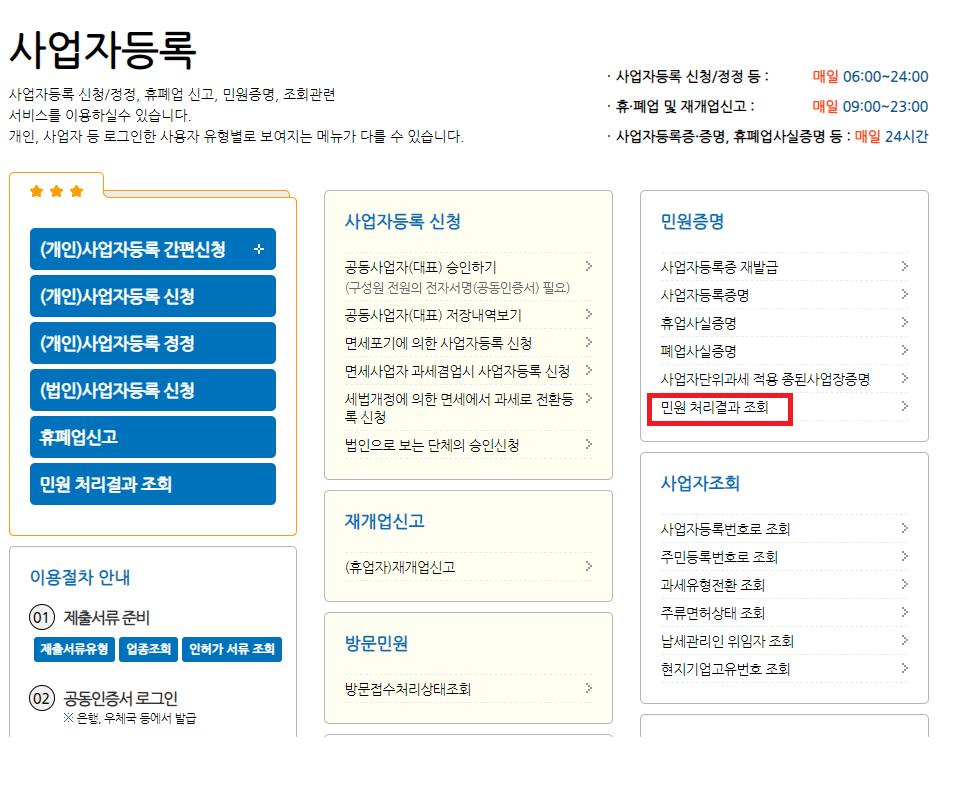
Task: Click 사업자조회 section heading
Action: pos(700,483)
